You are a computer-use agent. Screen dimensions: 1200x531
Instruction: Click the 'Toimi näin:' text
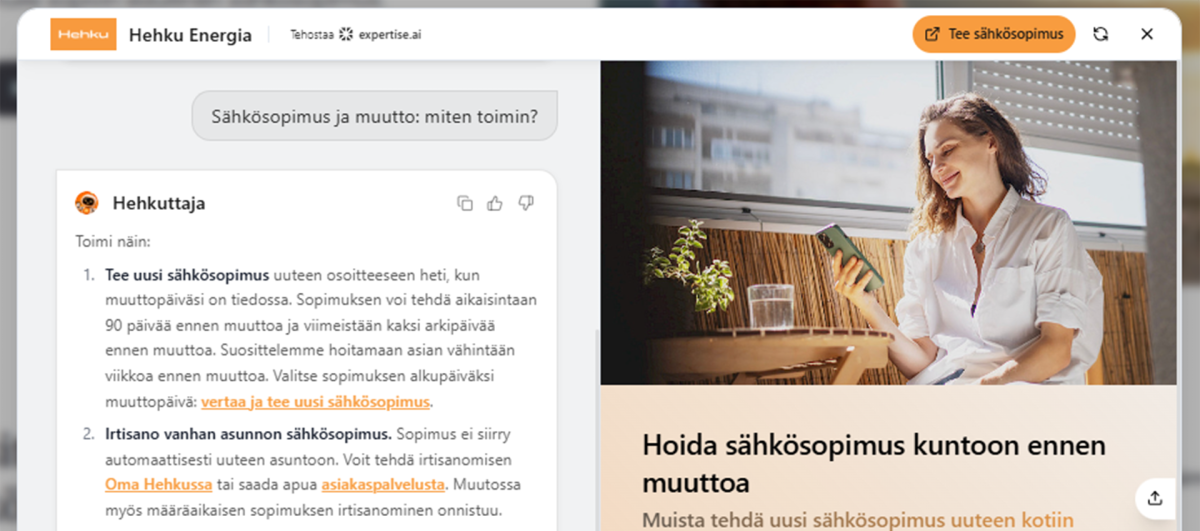point(112,241)
